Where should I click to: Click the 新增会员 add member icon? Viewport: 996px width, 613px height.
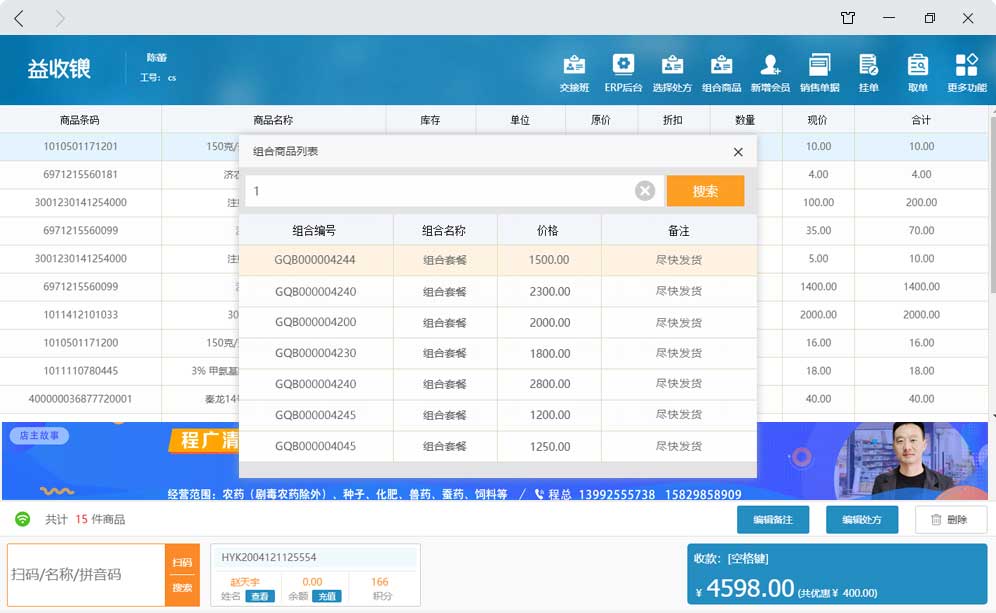pos(770,72)
